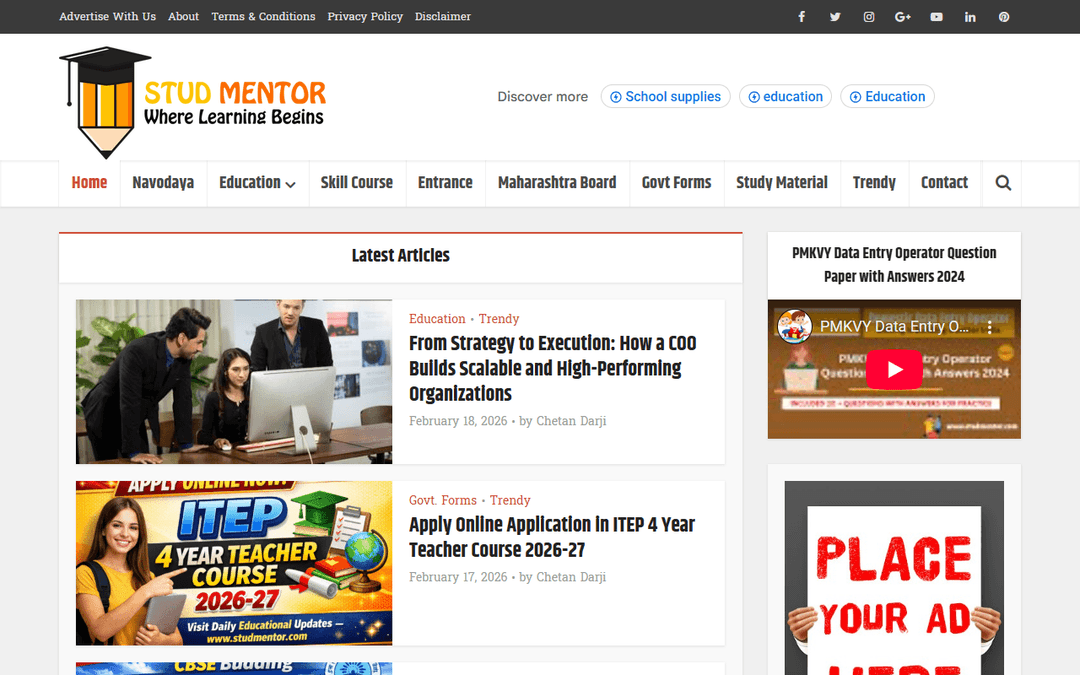Open the Entrance menu item

click(x=445, y=183)
